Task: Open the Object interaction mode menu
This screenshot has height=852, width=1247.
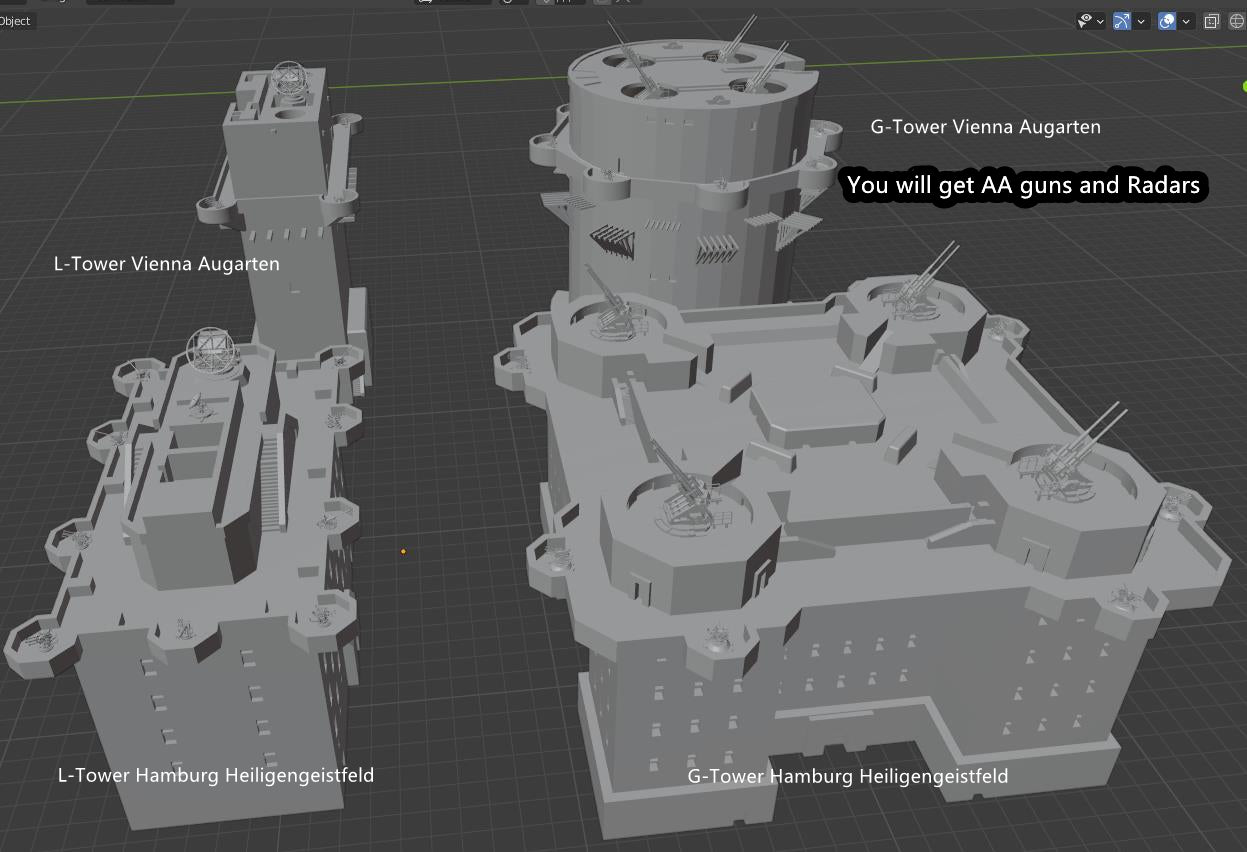Action: (x=110, y=3)
